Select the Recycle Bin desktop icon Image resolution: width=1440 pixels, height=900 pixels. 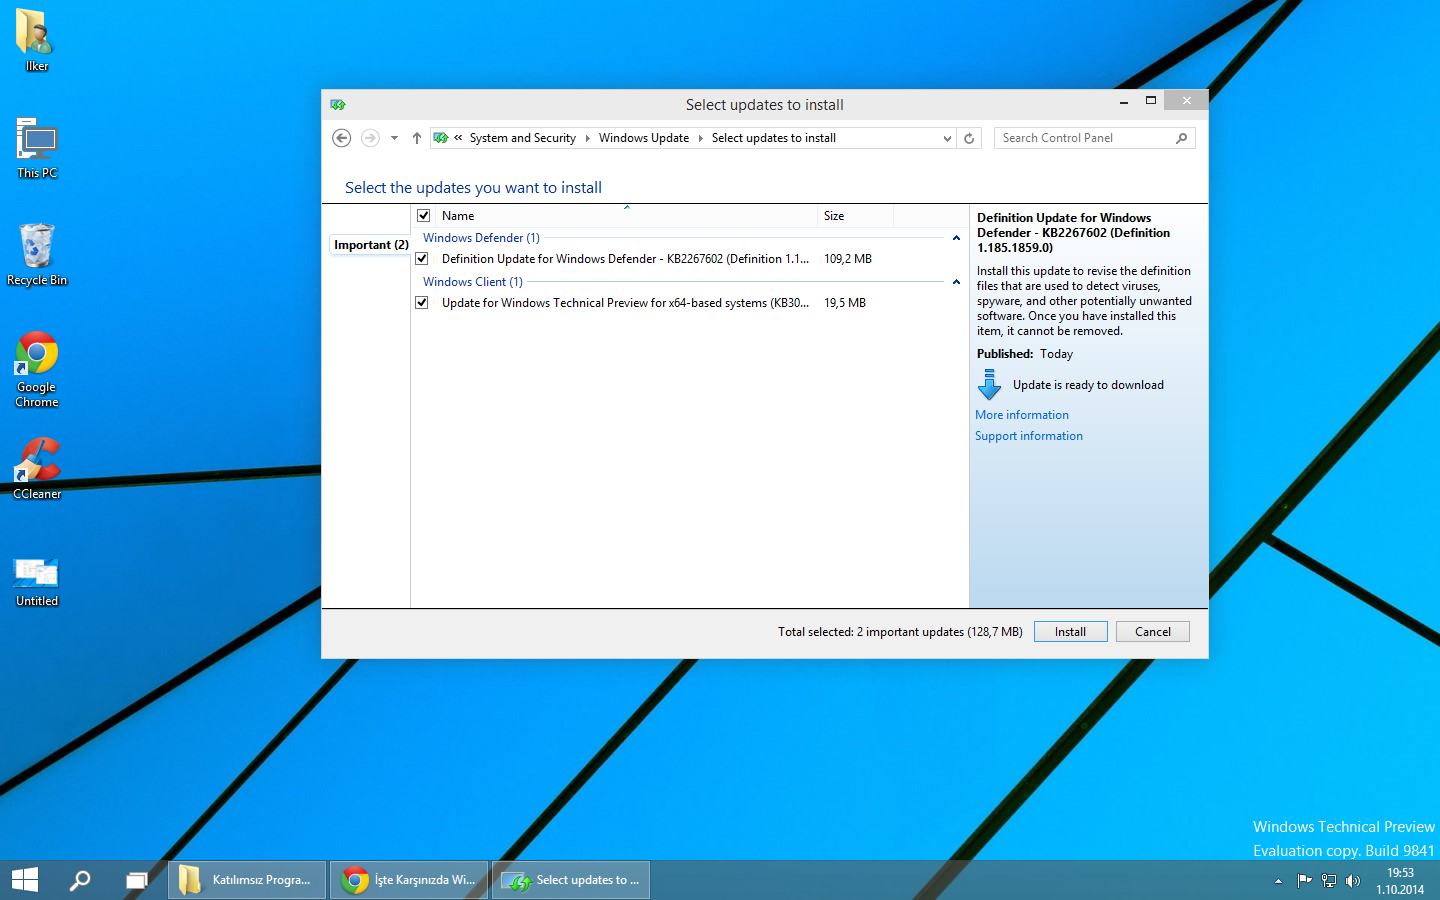tap(37, 255)
